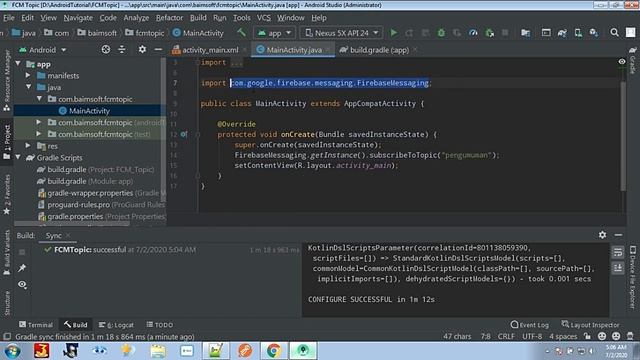Click MainActivity breadcrumb in navigation bar
Screen dimensions: 640x360
(198, 33)
